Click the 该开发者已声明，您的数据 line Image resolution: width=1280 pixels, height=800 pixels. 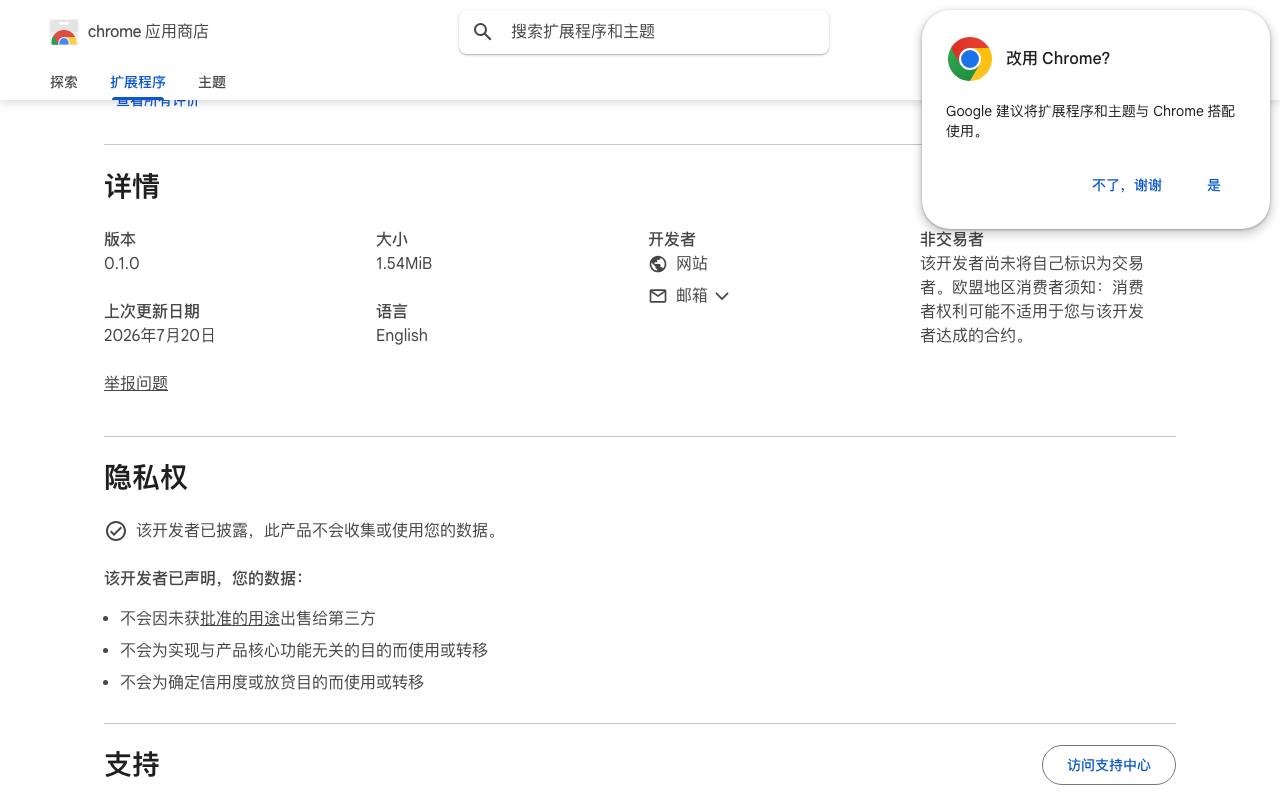204,579
